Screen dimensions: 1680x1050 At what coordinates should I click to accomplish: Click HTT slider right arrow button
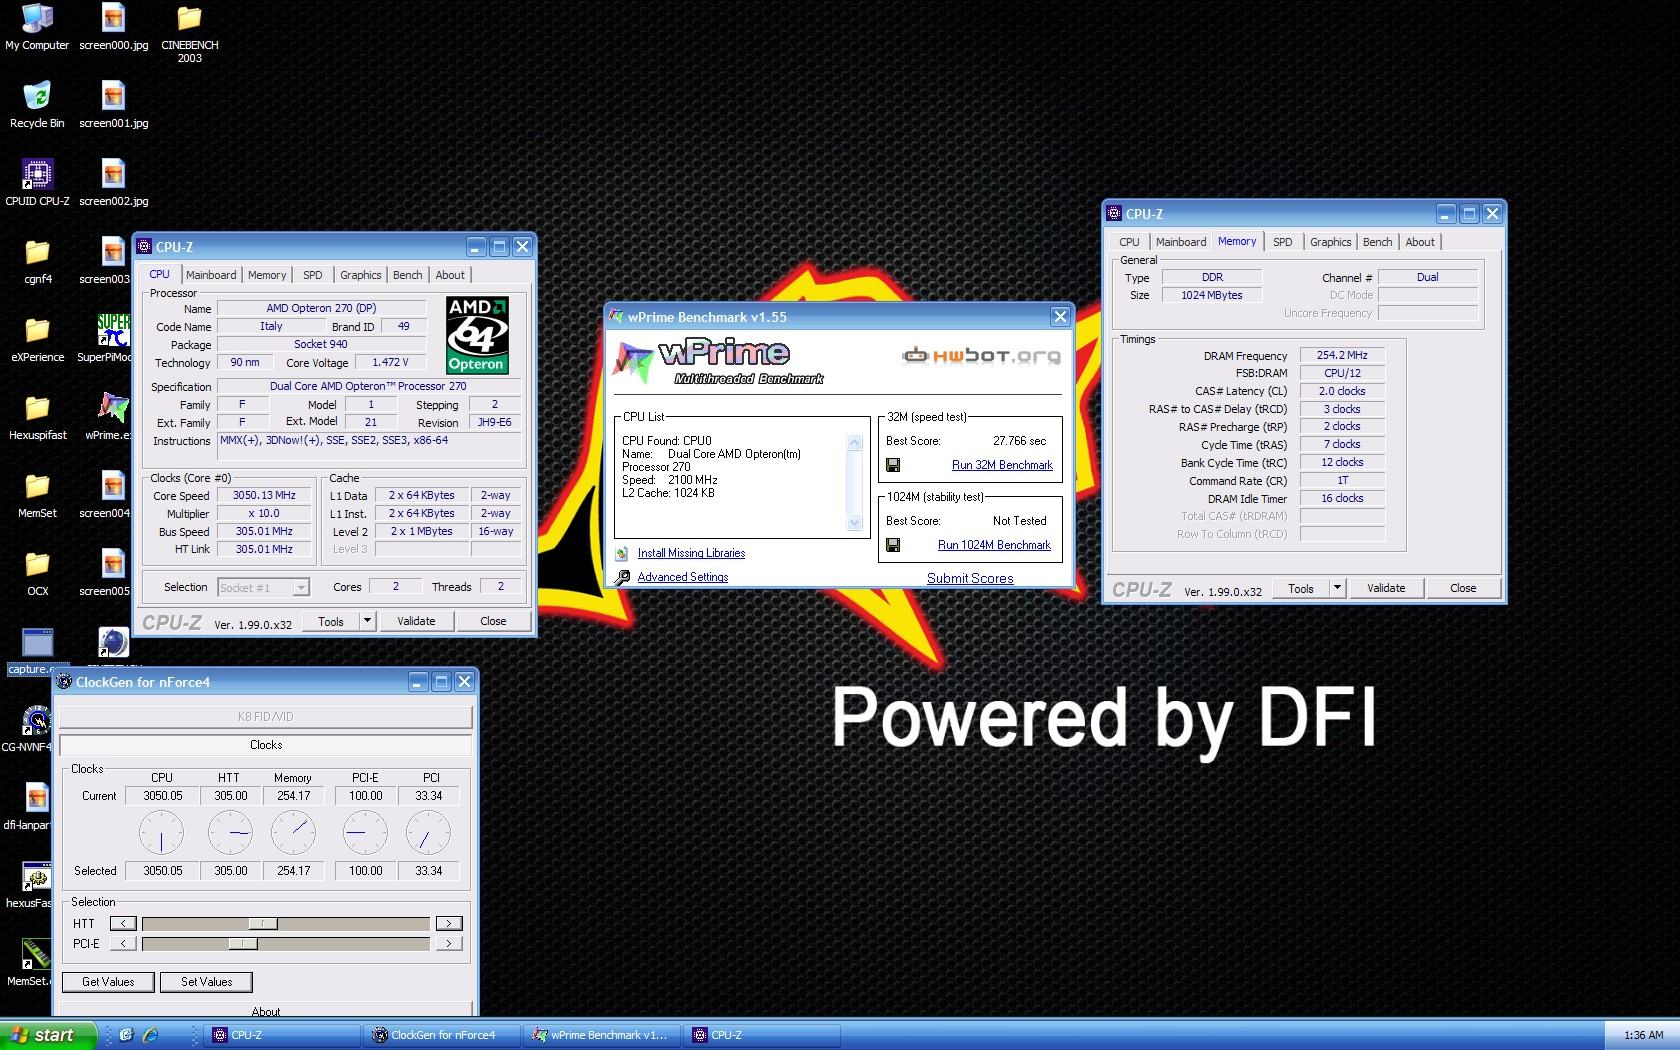(449, 923)
